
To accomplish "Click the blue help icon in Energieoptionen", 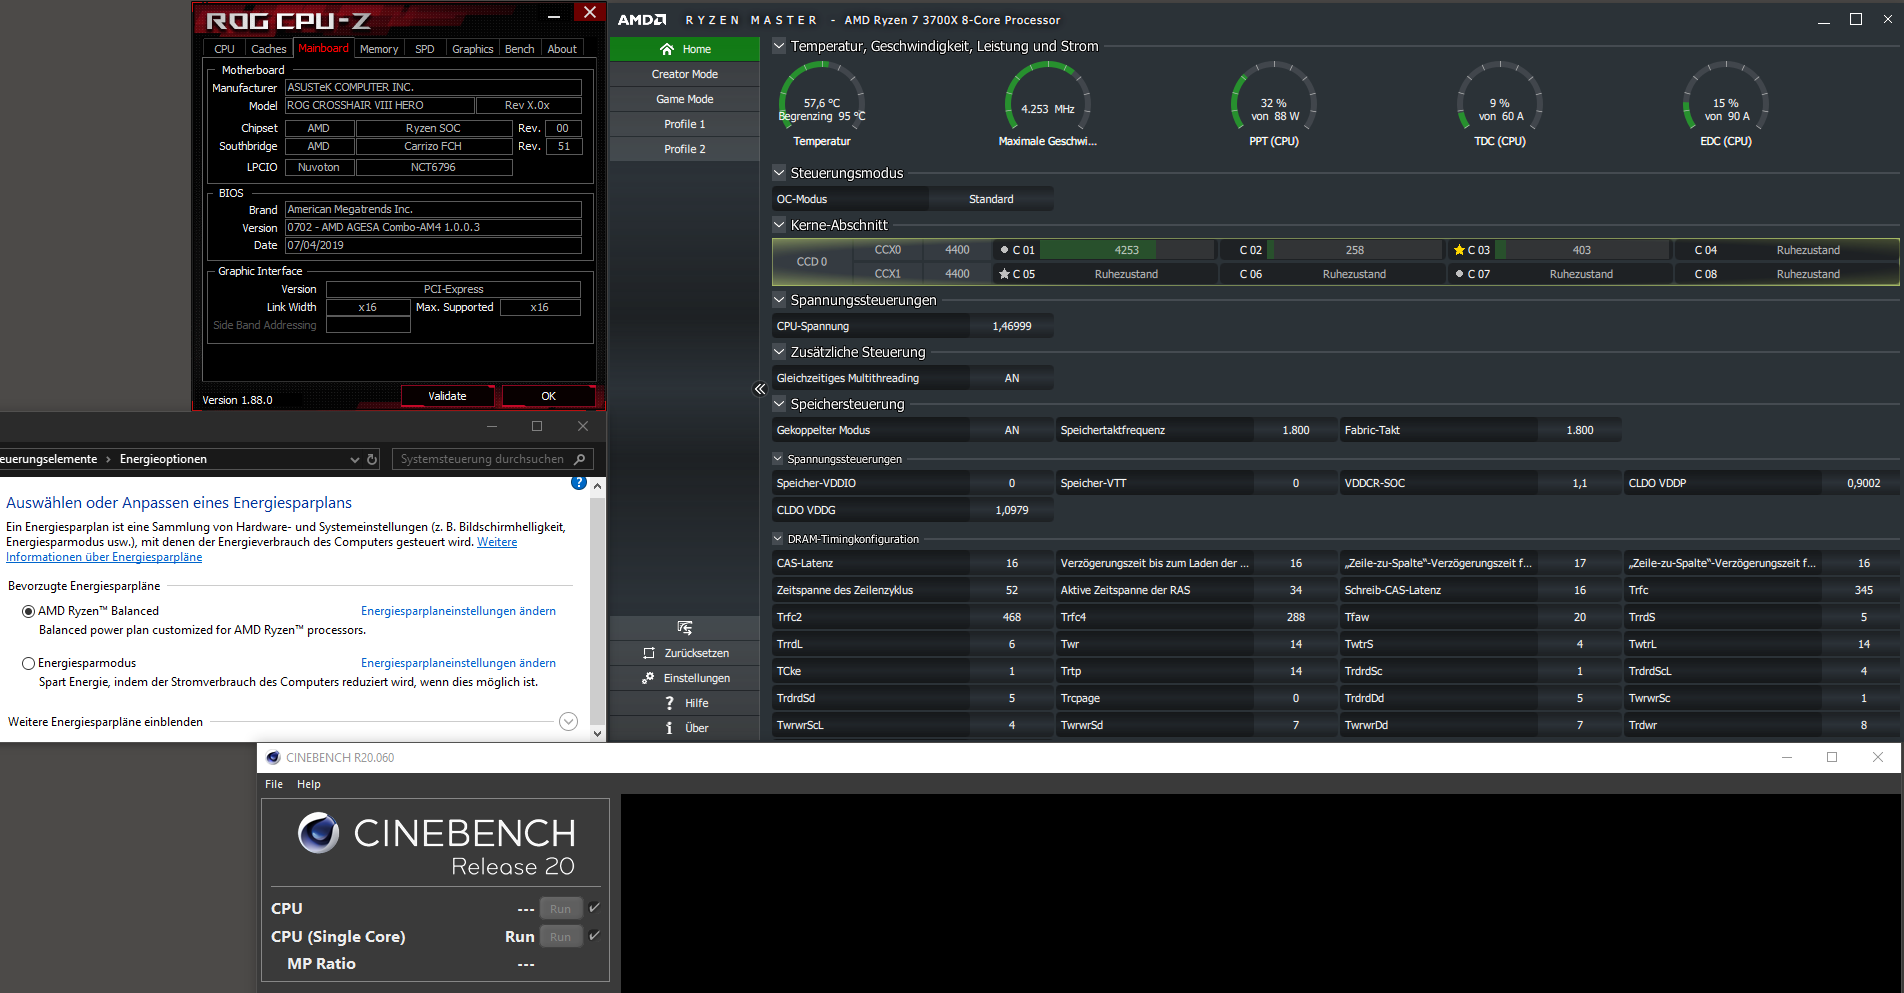I will pyautogui.click(x=578, y=483).
